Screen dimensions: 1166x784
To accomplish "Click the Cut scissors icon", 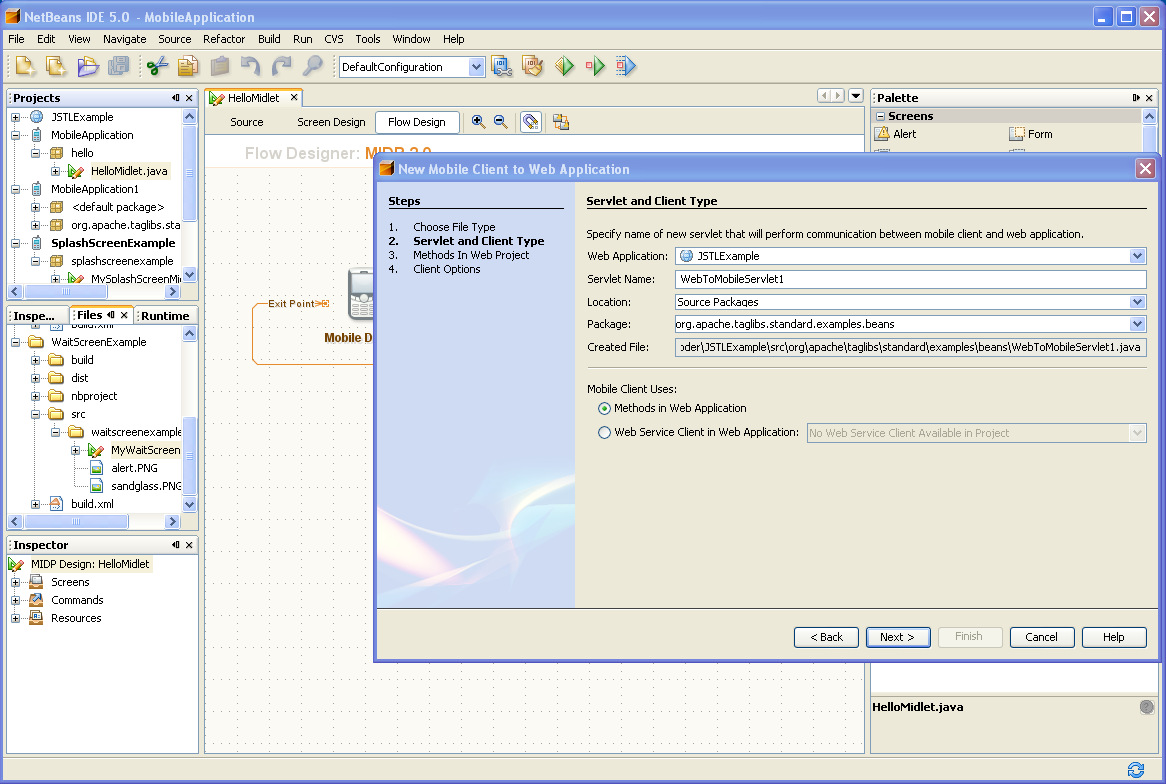I will [x=157, y=66].
